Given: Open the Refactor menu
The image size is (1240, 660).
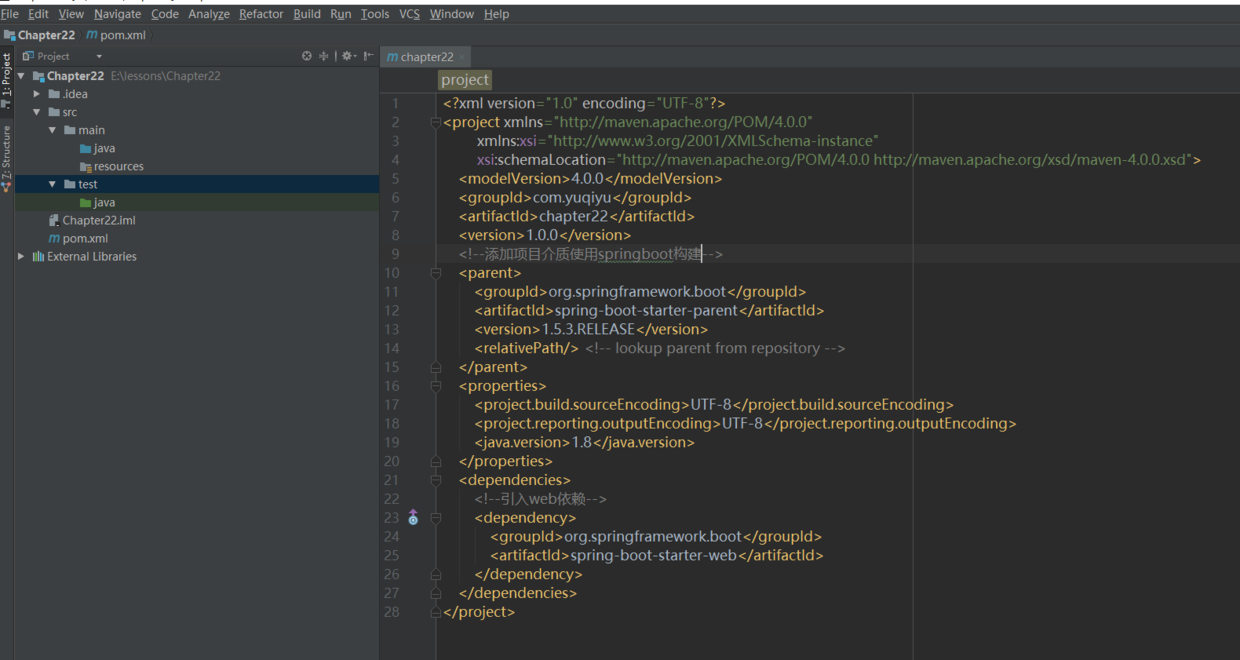Looking at the screenshot, I should point(261,14).
